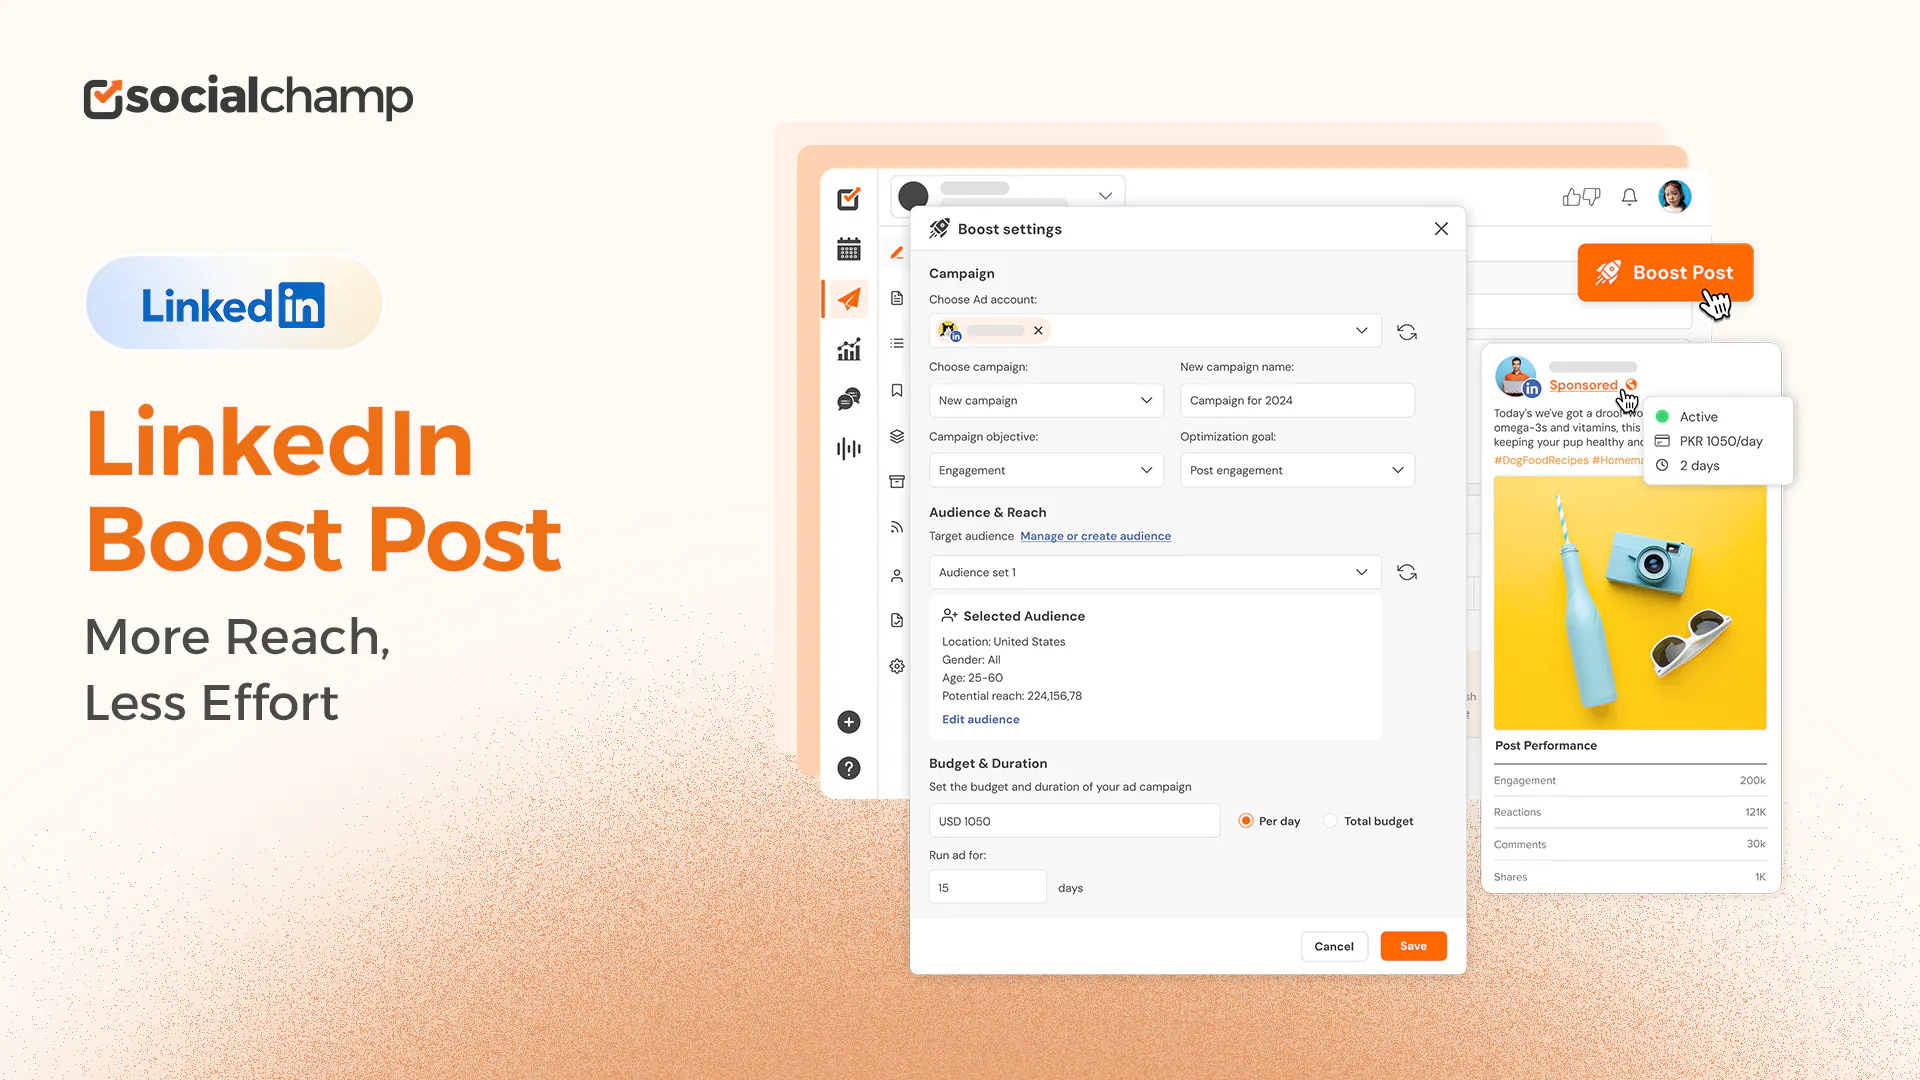Click the audio waveform icon in the sidebar

pos(849,448)
